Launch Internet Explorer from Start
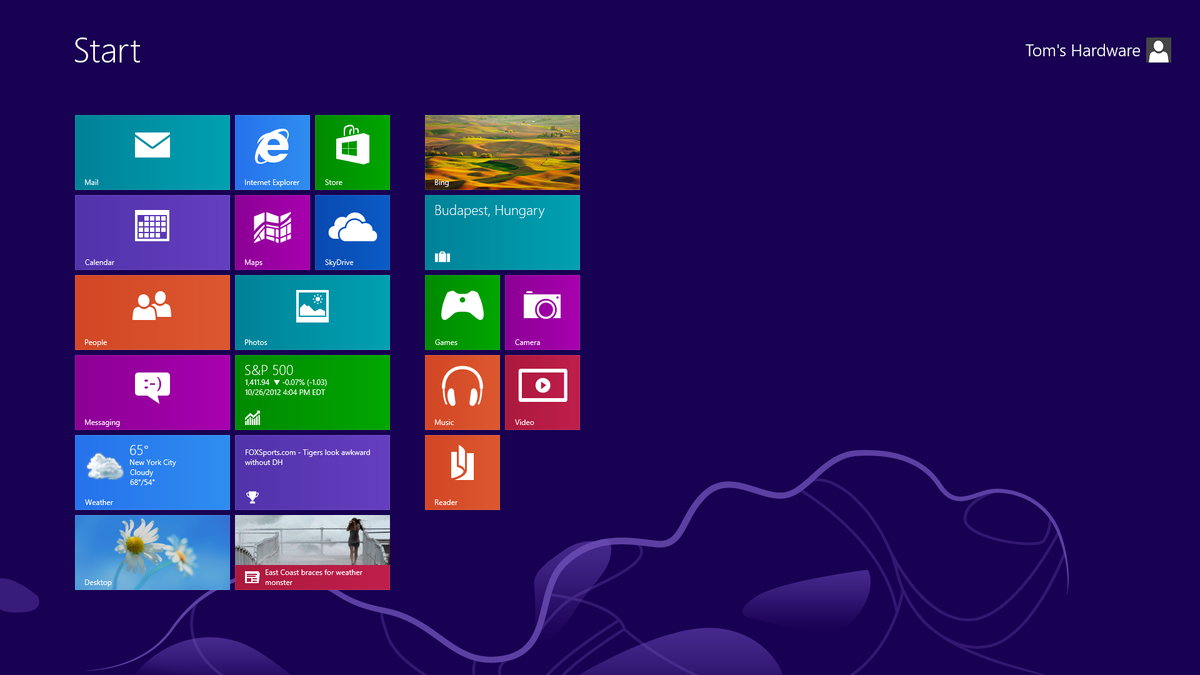This screenshot has width=1200, height=675. click(272, 152)
